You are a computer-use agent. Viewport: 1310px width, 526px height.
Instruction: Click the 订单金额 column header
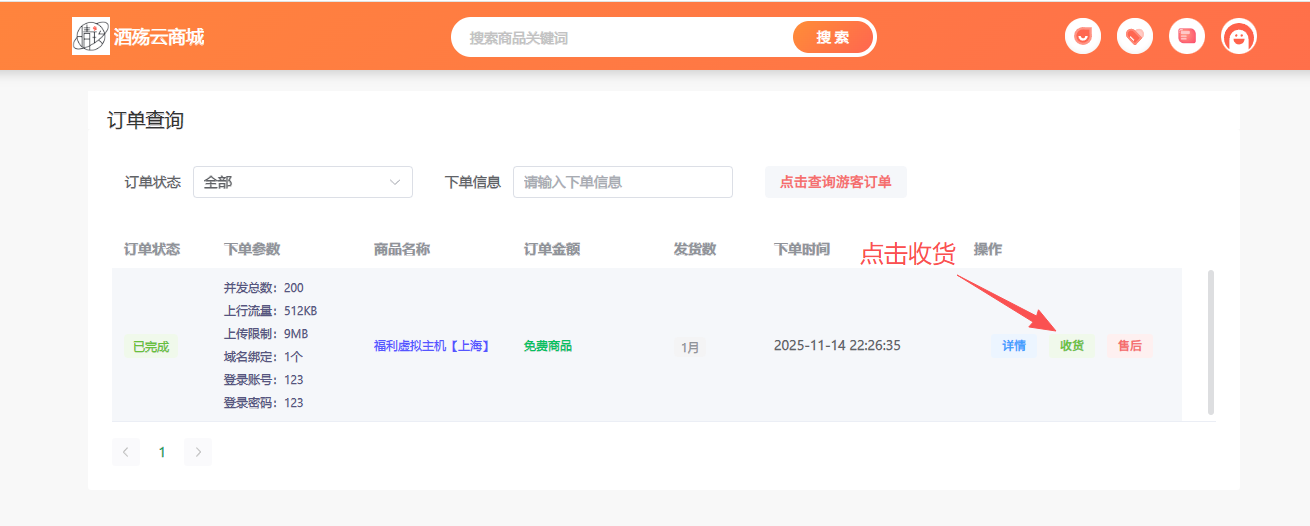coord(552,249)
